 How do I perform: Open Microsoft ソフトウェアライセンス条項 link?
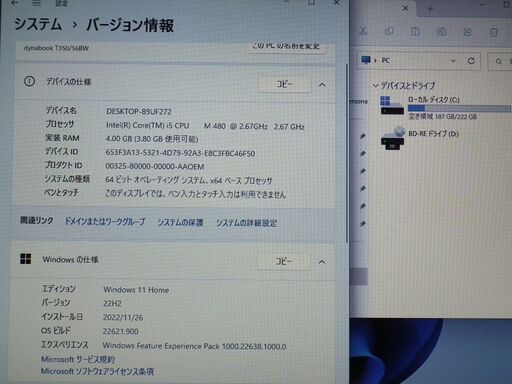[97, 371]
